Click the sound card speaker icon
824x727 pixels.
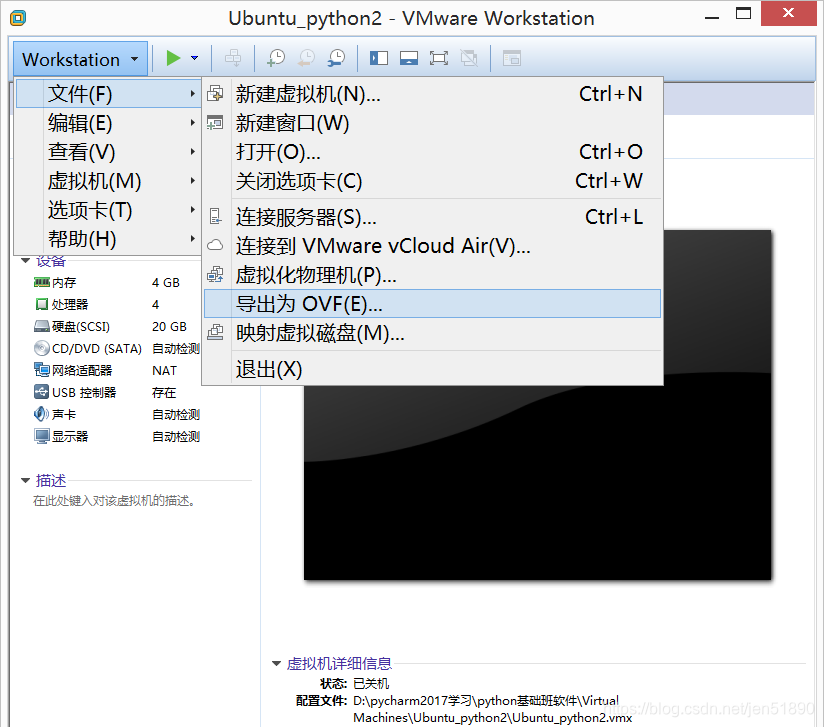click(x=42, y=414)
